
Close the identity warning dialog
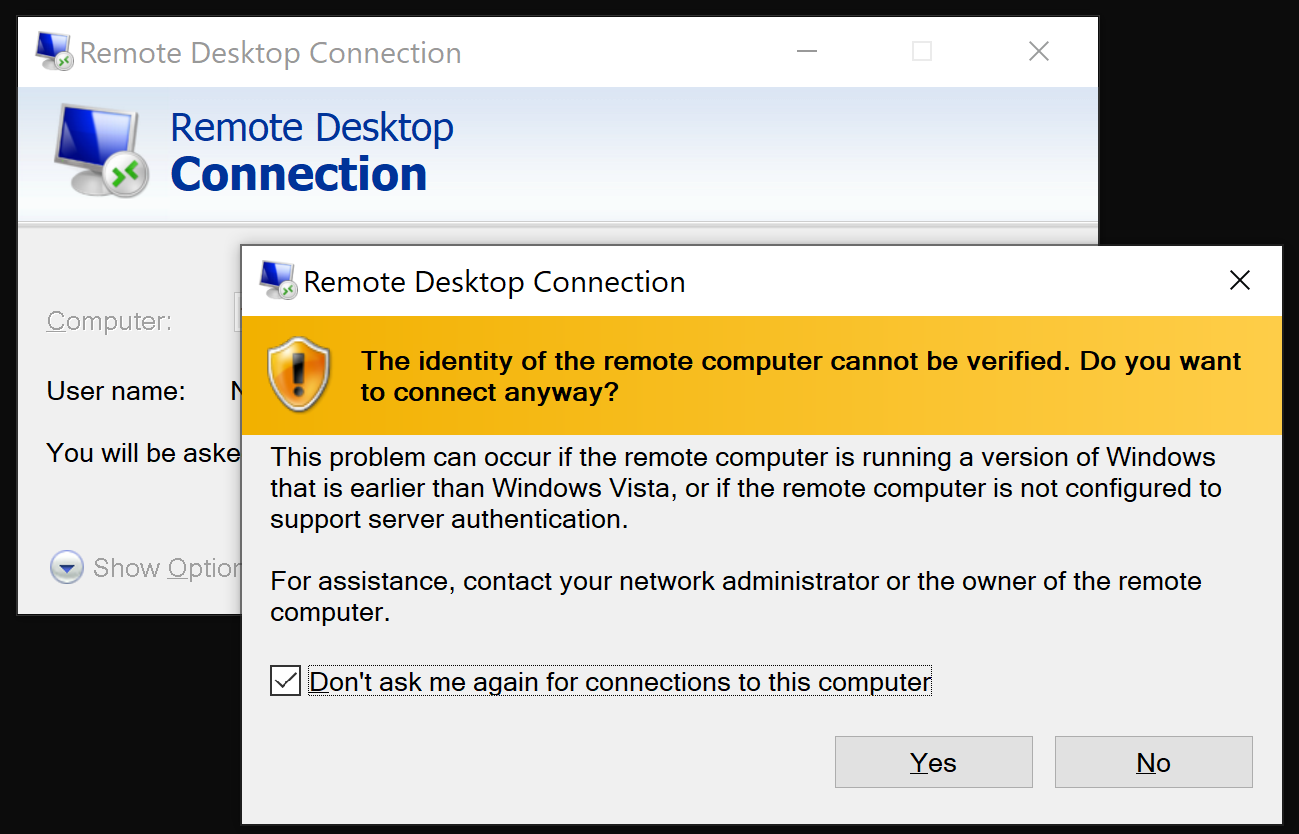coord(1239,281)
